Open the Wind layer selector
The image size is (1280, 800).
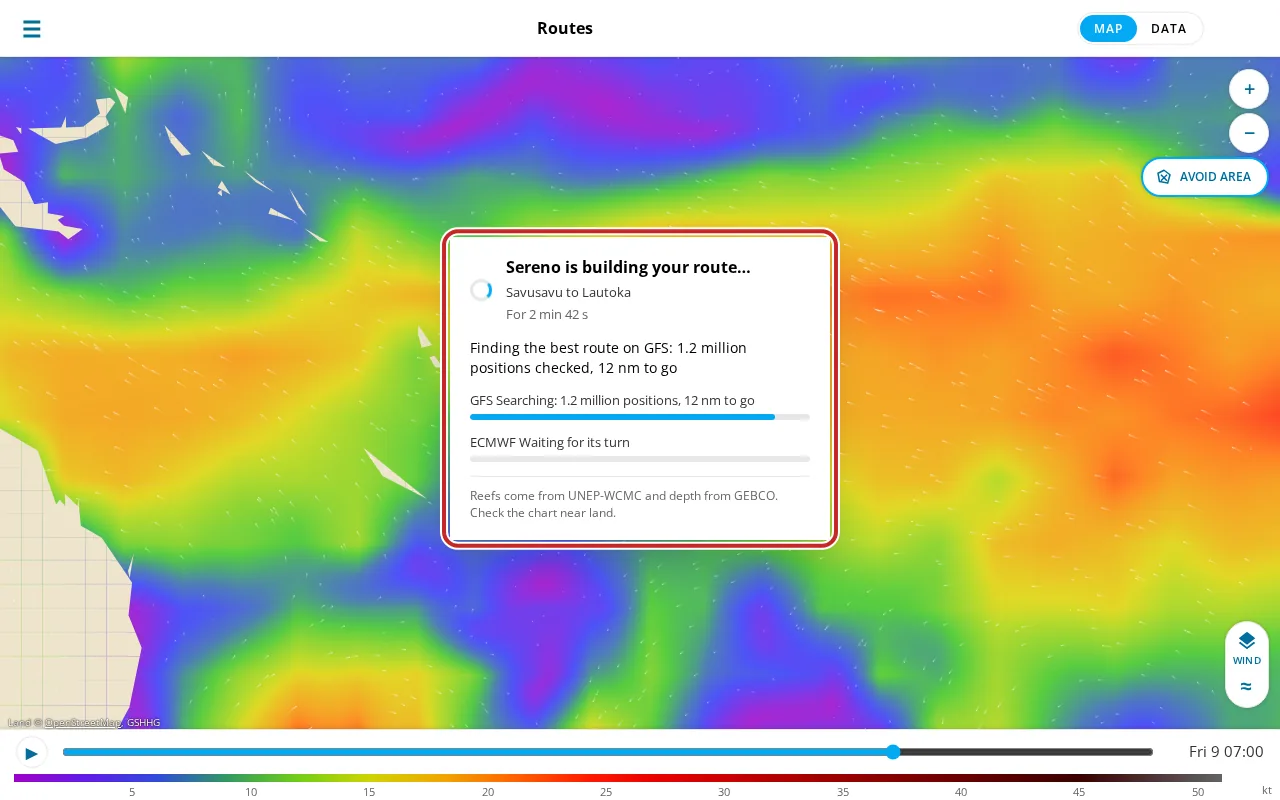[1247, 648]
